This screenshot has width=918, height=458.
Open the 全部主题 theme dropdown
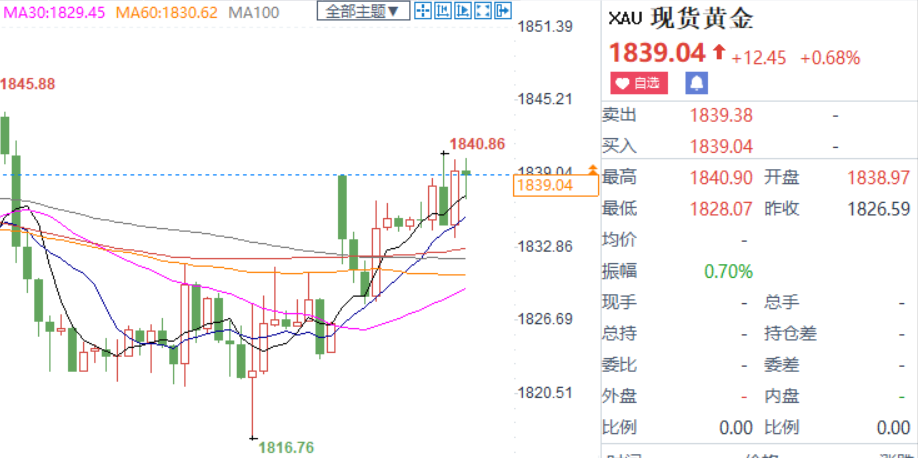click(363, 12)
